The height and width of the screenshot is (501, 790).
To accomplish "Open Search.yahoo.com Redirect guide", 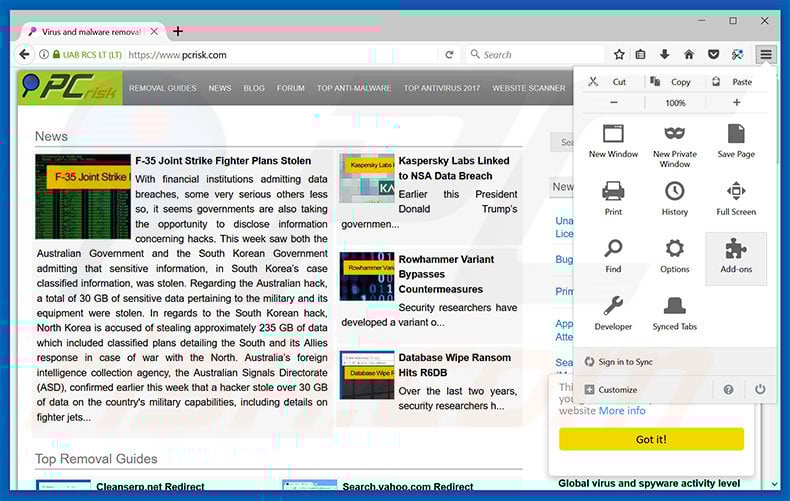I will 408,486.
